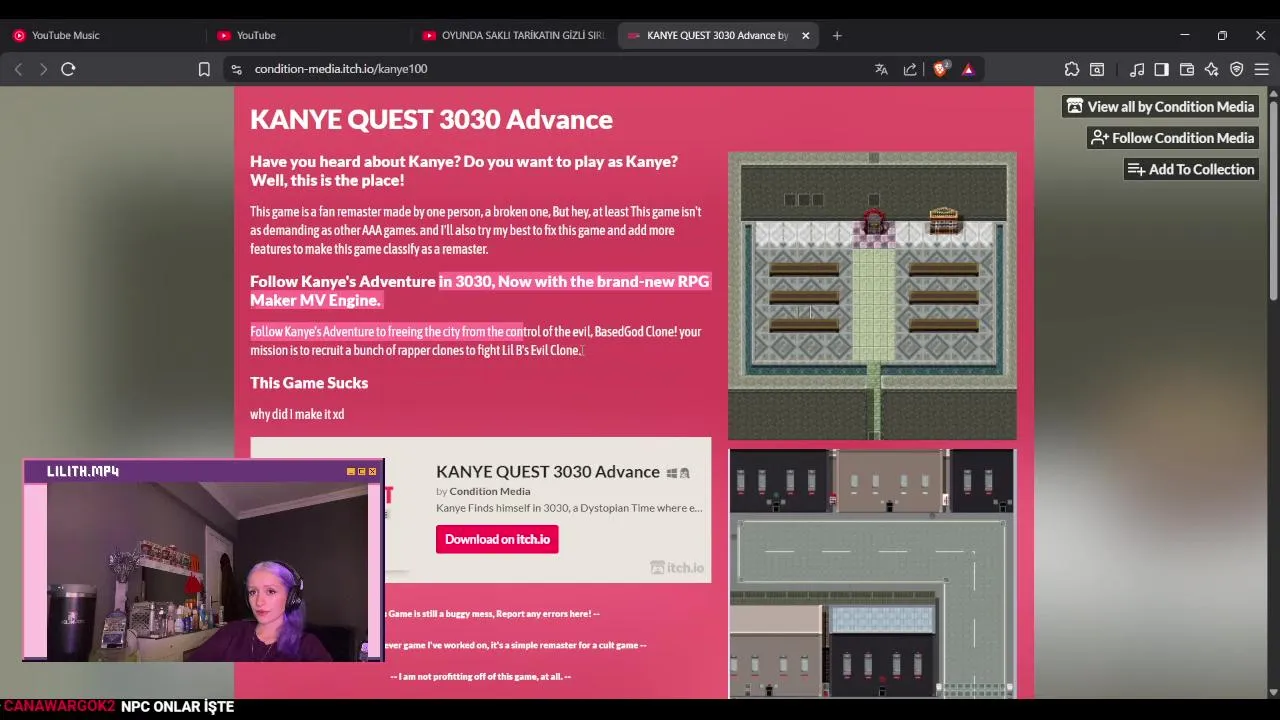Screen dimensions: 1280x720
Task: Open a new tab with the plus
Action: pos(837,35)
